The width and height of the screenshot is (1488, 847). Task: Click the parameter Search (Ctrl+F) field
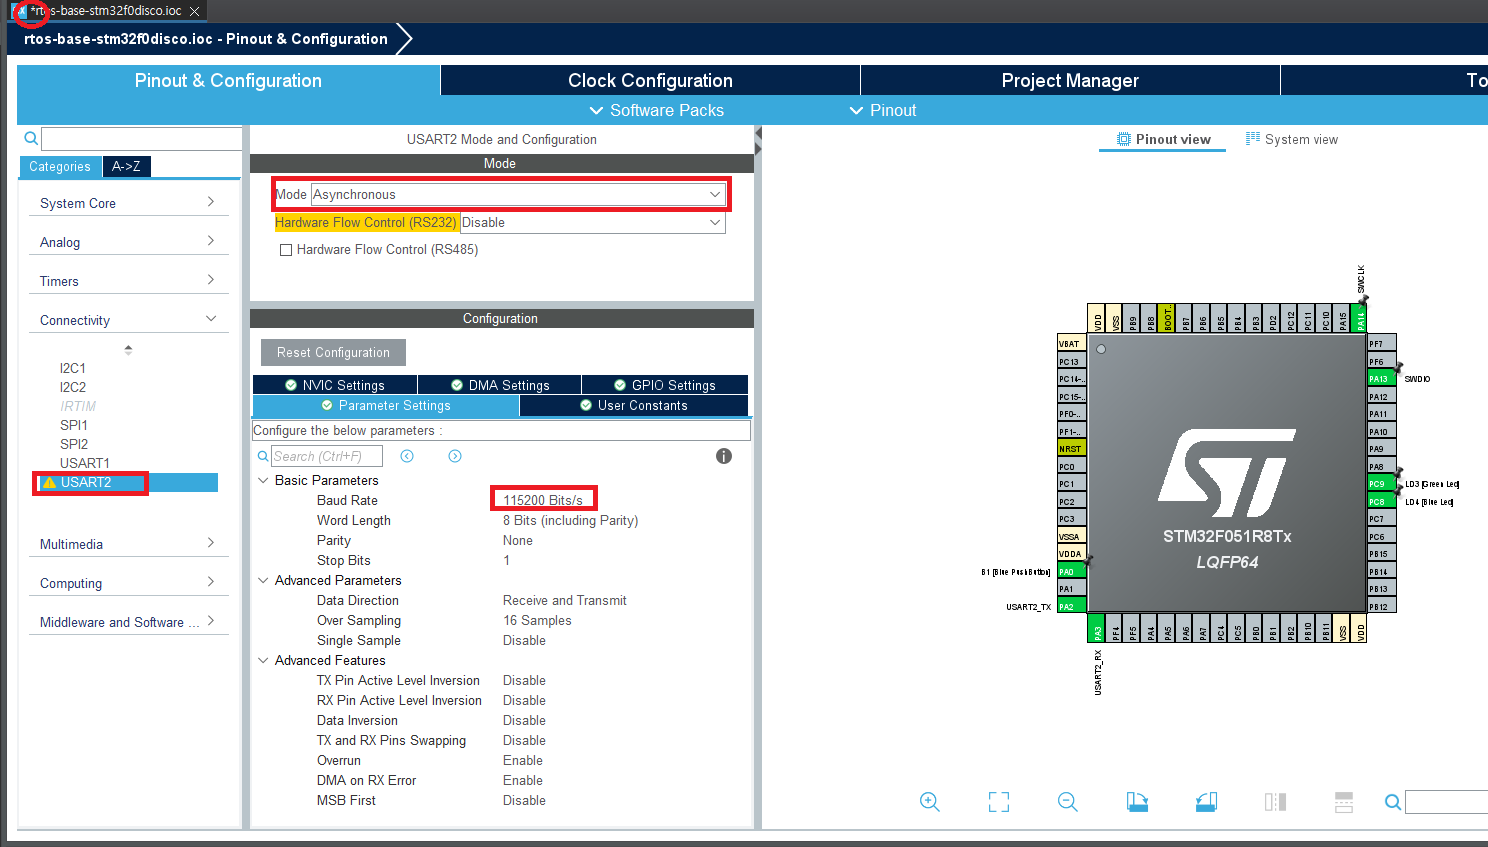[x=327, y=456]
